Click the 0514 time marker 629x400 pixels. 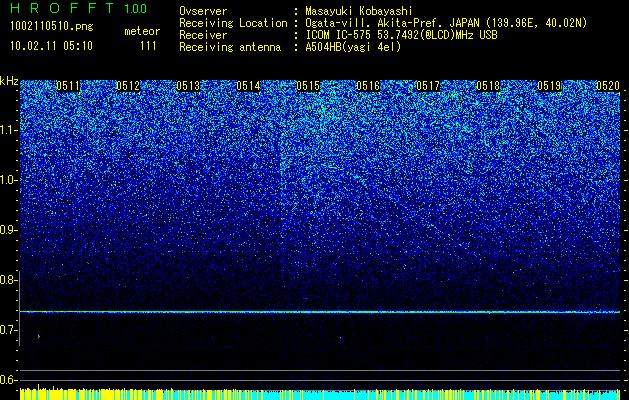pos(248,86)
